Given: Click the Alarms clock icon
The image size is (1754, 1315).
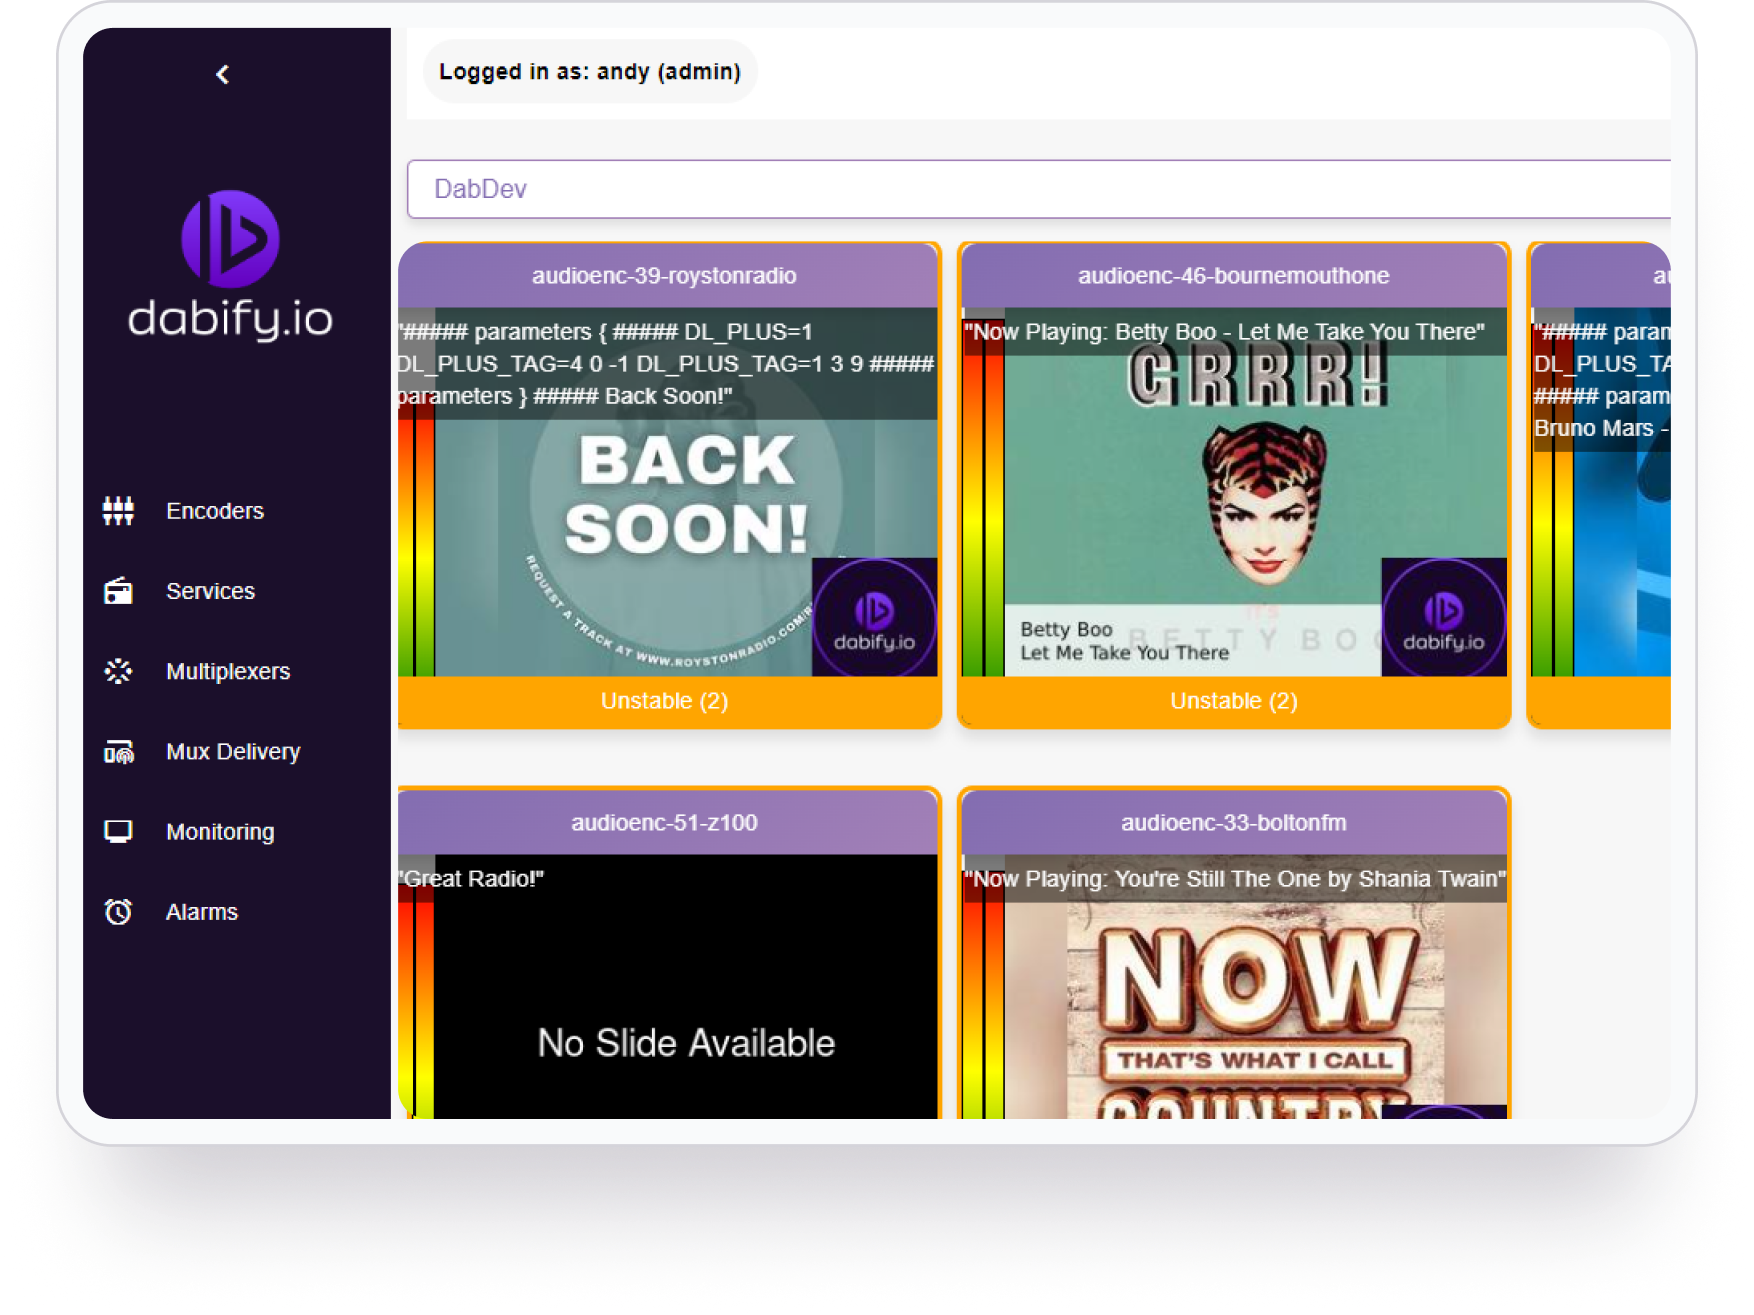Looking at the screenshot, I should click(118, 912).
